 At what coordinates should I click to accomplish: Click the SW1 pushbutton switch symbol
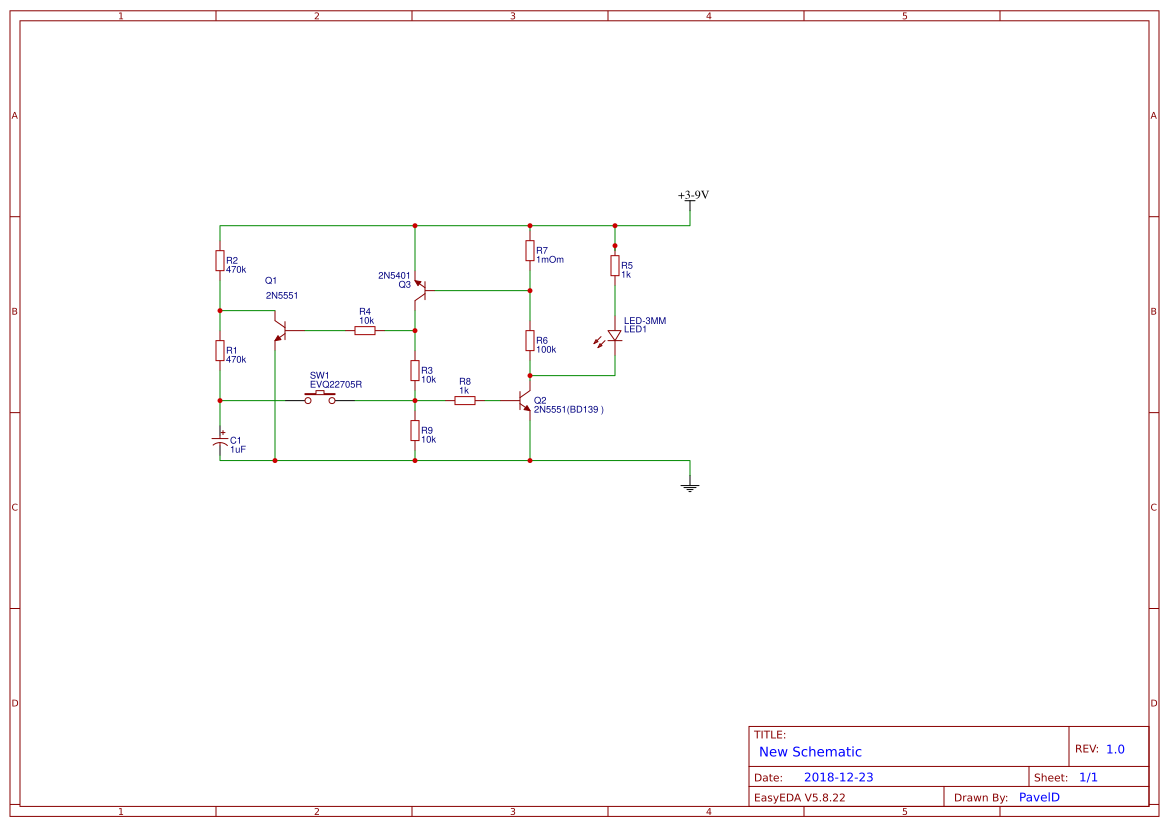[320, 398]
